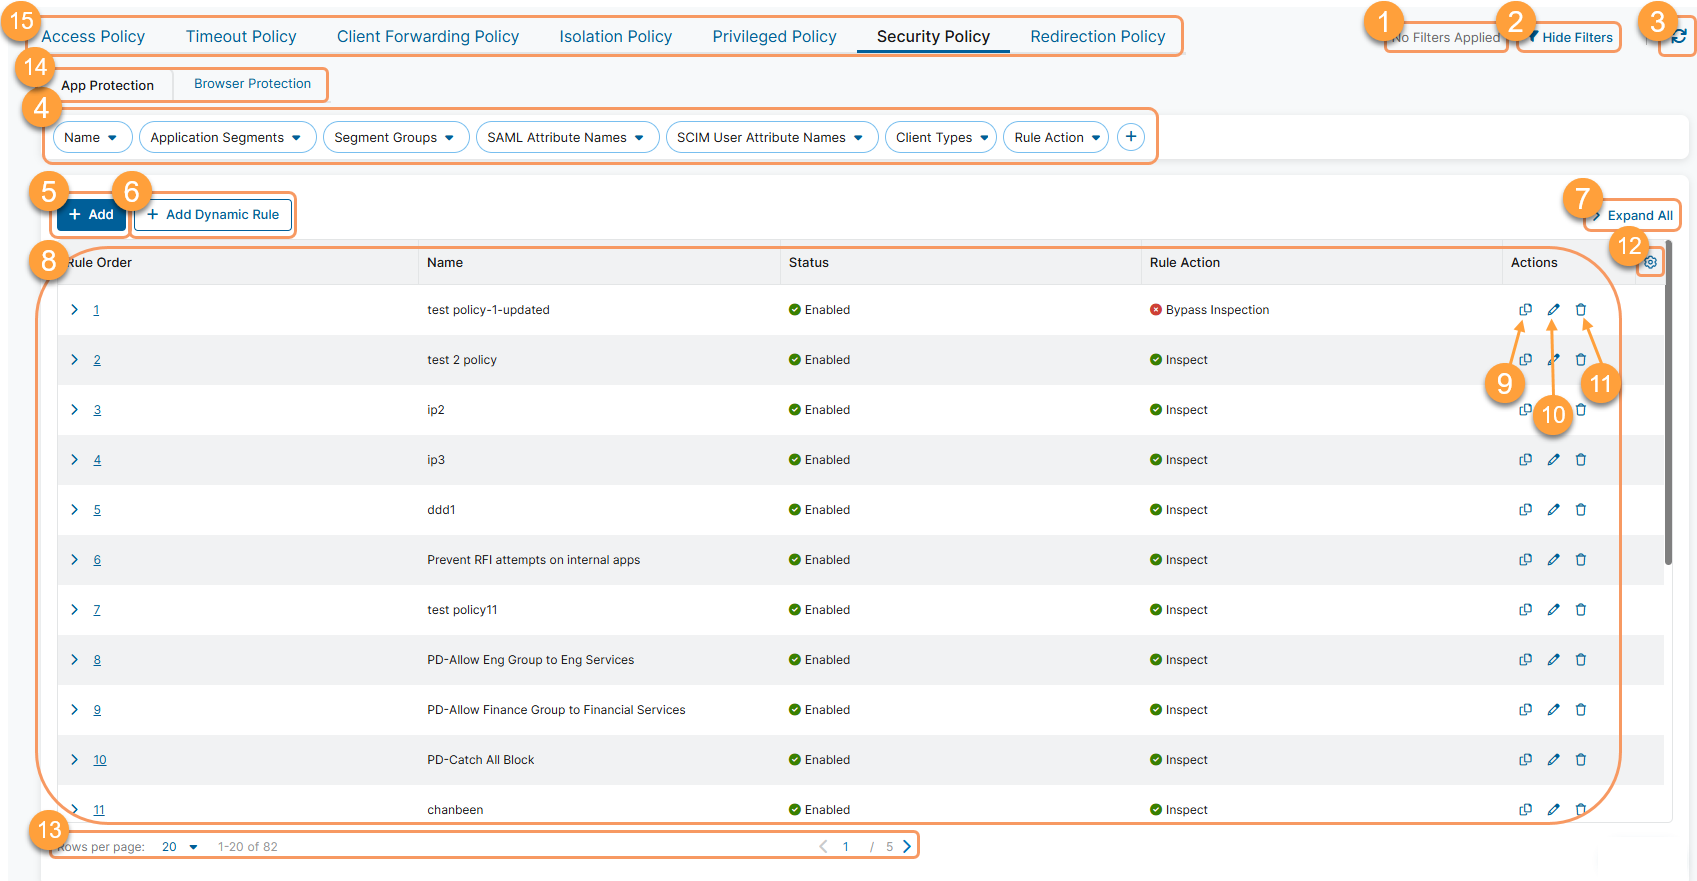
Task: Open the Application Segments filter dropdown
Action: (227, 138)
